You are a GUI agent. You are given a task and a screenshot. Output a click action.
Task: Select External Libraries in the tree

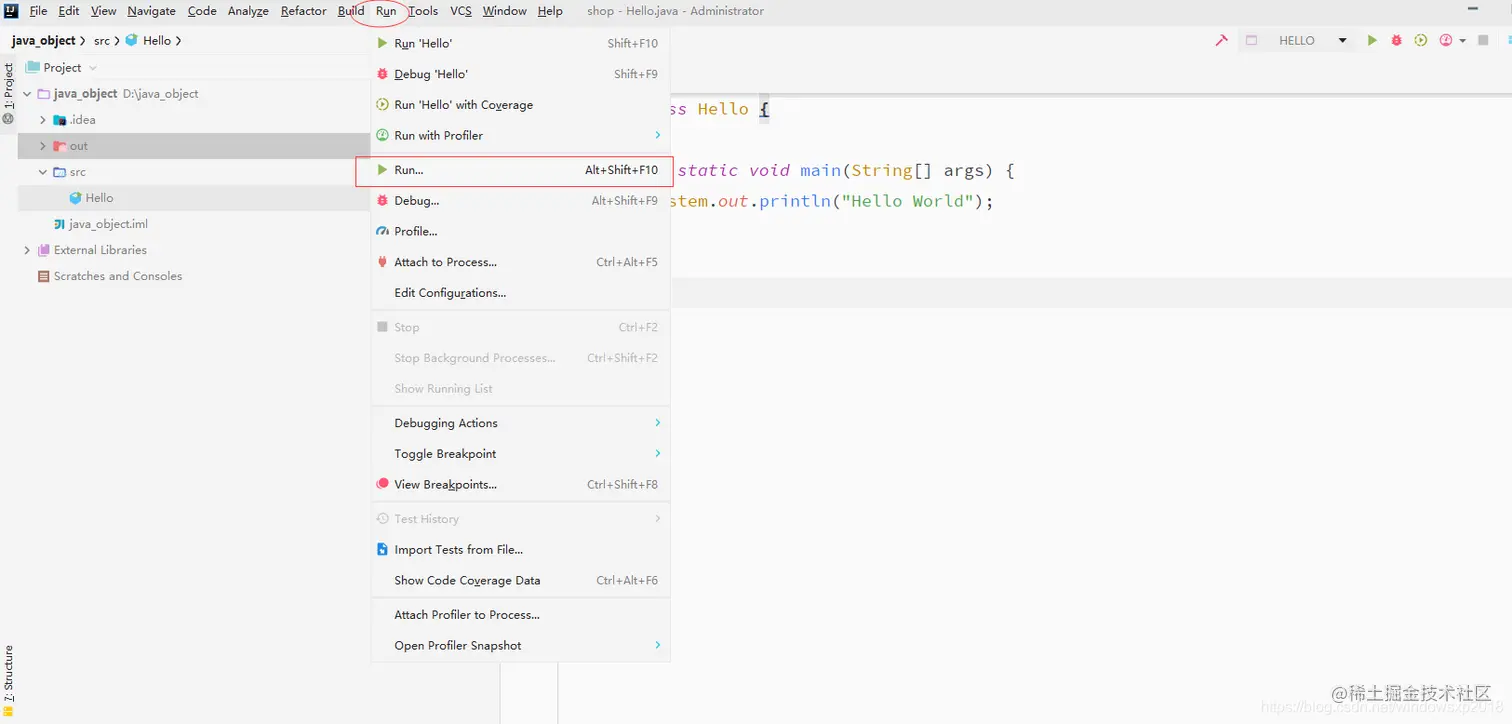pyautogui.click(x=100, y=250)
